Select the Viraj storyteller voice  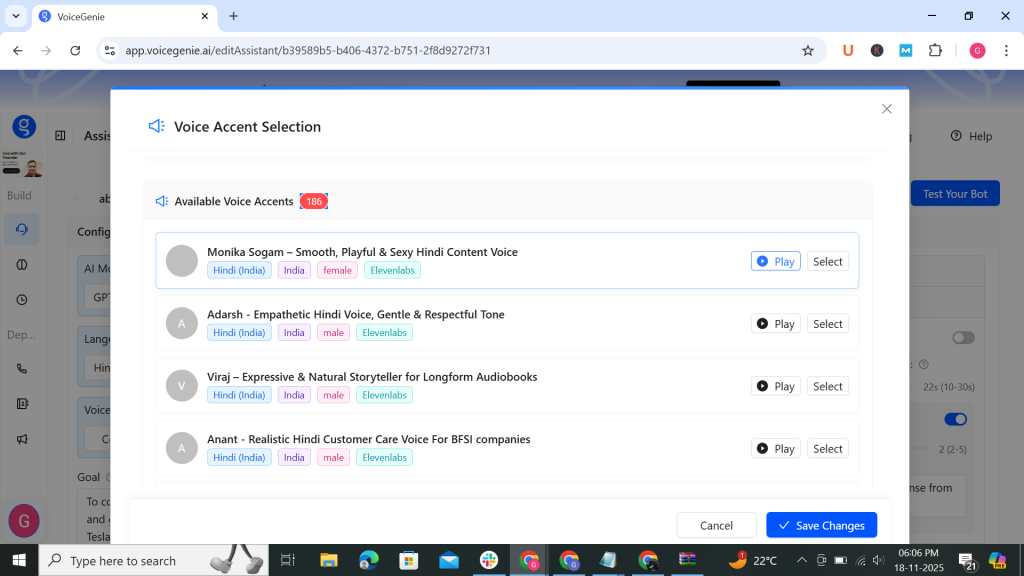(x=827, y=386)
